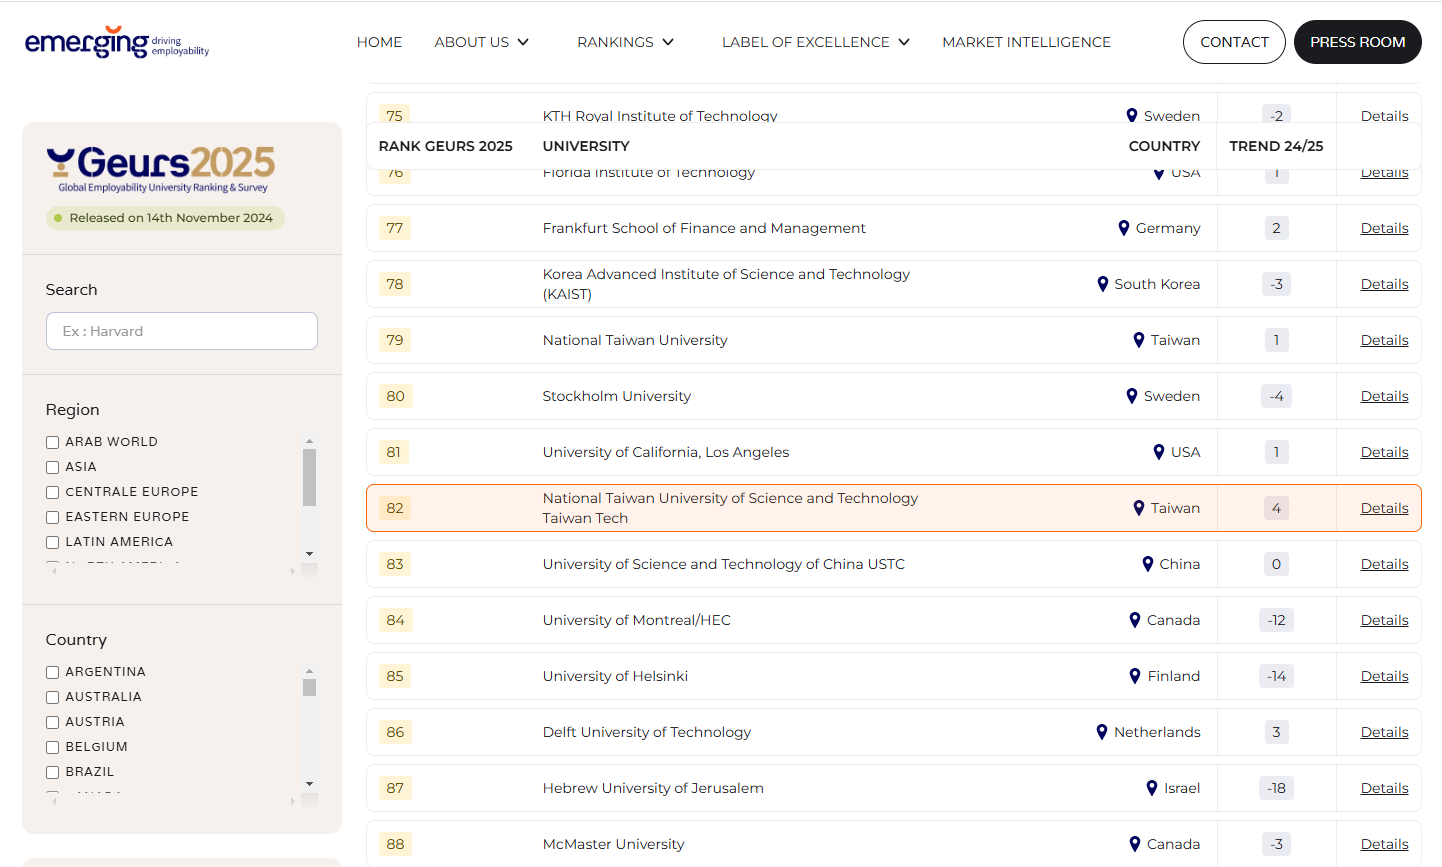Open MARKET INTELLIGENCE from the navigation
The image size is (1442, 867).
point(1026,42)
